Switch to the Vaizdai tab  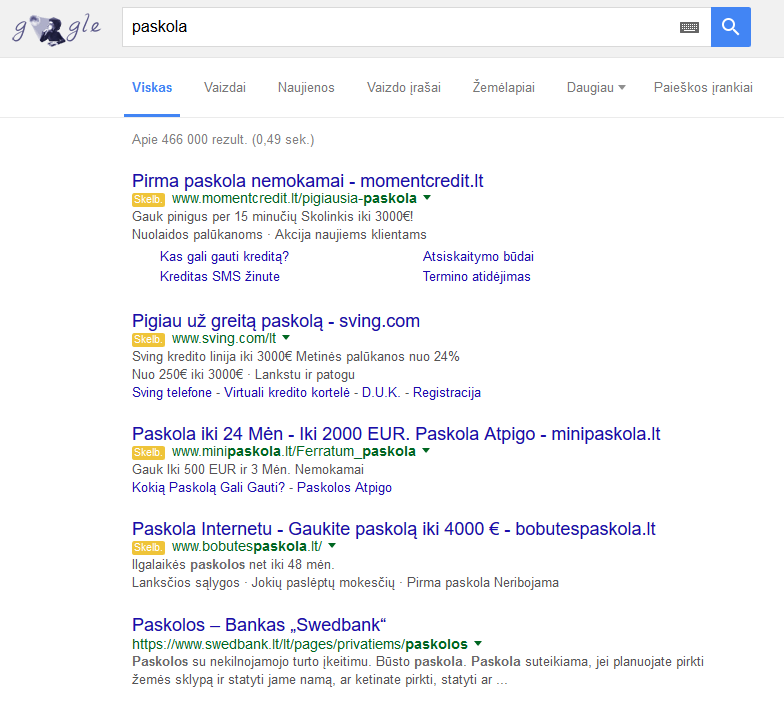pyautogui.click(x=225, y=88)
